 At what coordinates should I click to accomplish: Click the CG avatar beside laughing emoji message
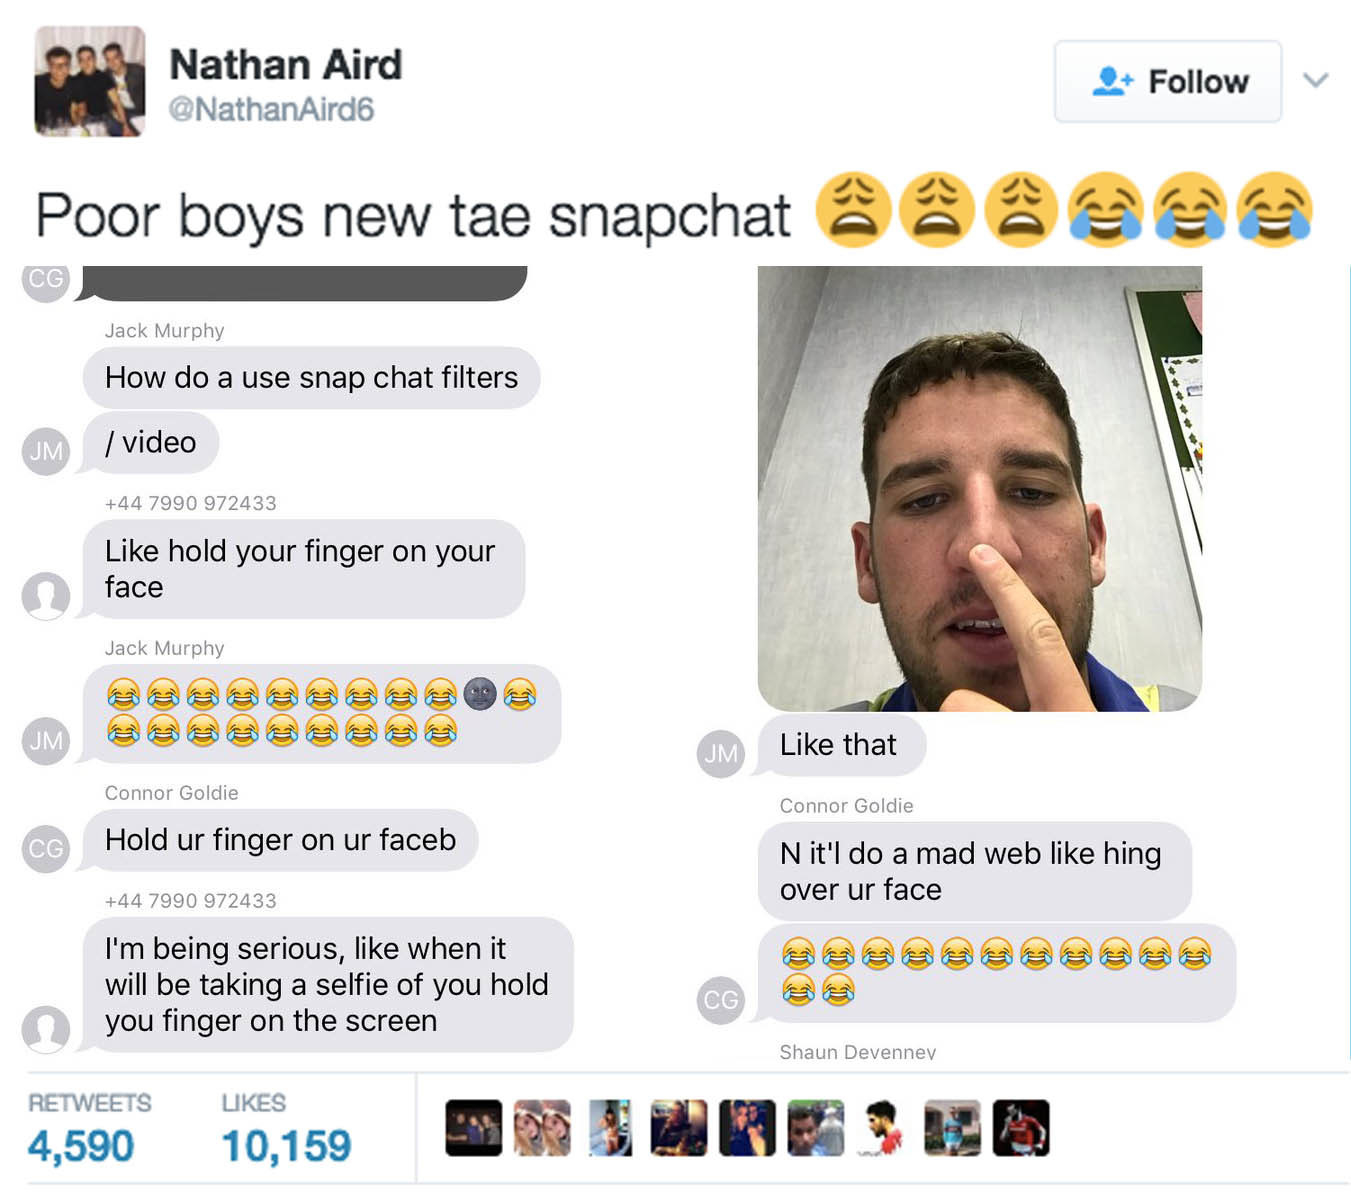(x=721, y=1000)
